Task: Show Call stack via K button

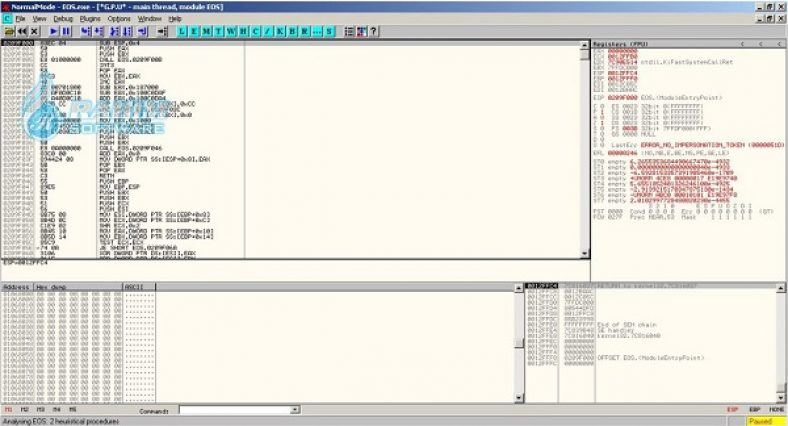Action: coord(280,31)
